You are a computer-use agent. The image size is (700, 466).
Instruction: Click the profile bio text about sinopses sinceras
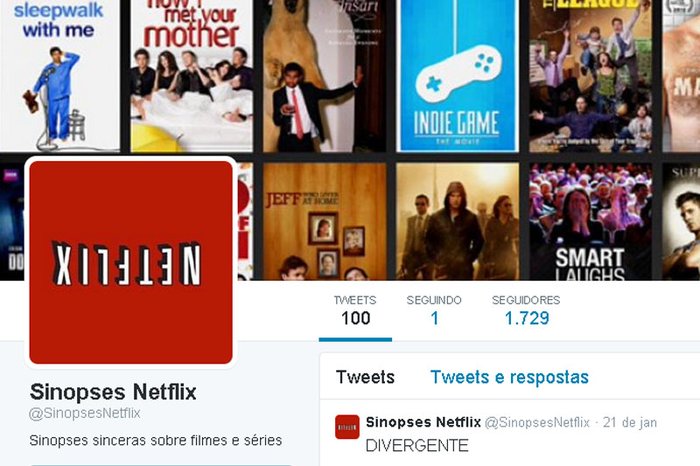coord(155,441)
